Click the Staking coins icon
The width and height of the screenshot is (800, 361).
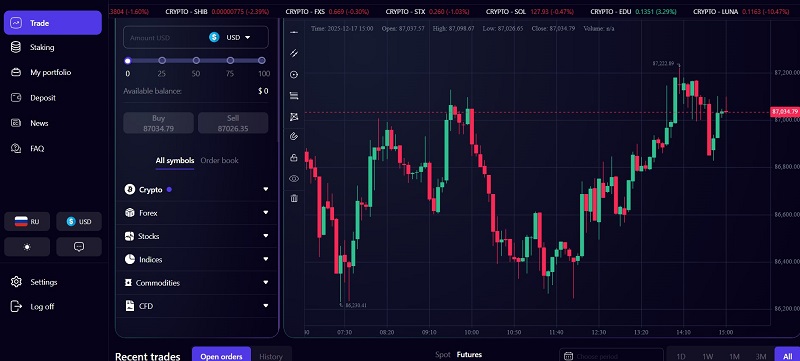click(x=16, y=47)
